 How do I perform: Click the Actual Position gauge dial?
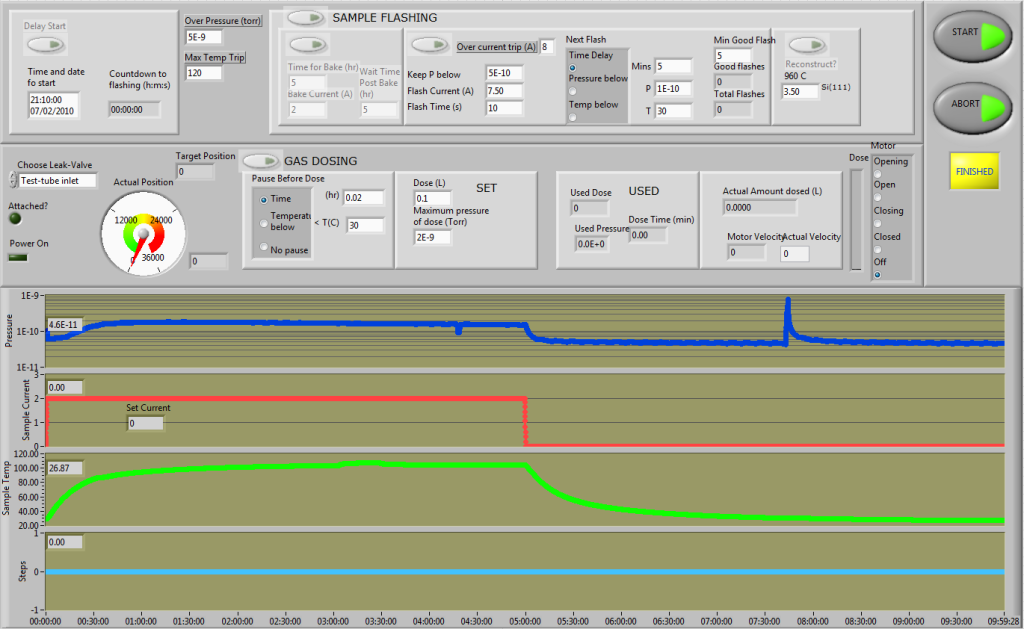[143, 234]
